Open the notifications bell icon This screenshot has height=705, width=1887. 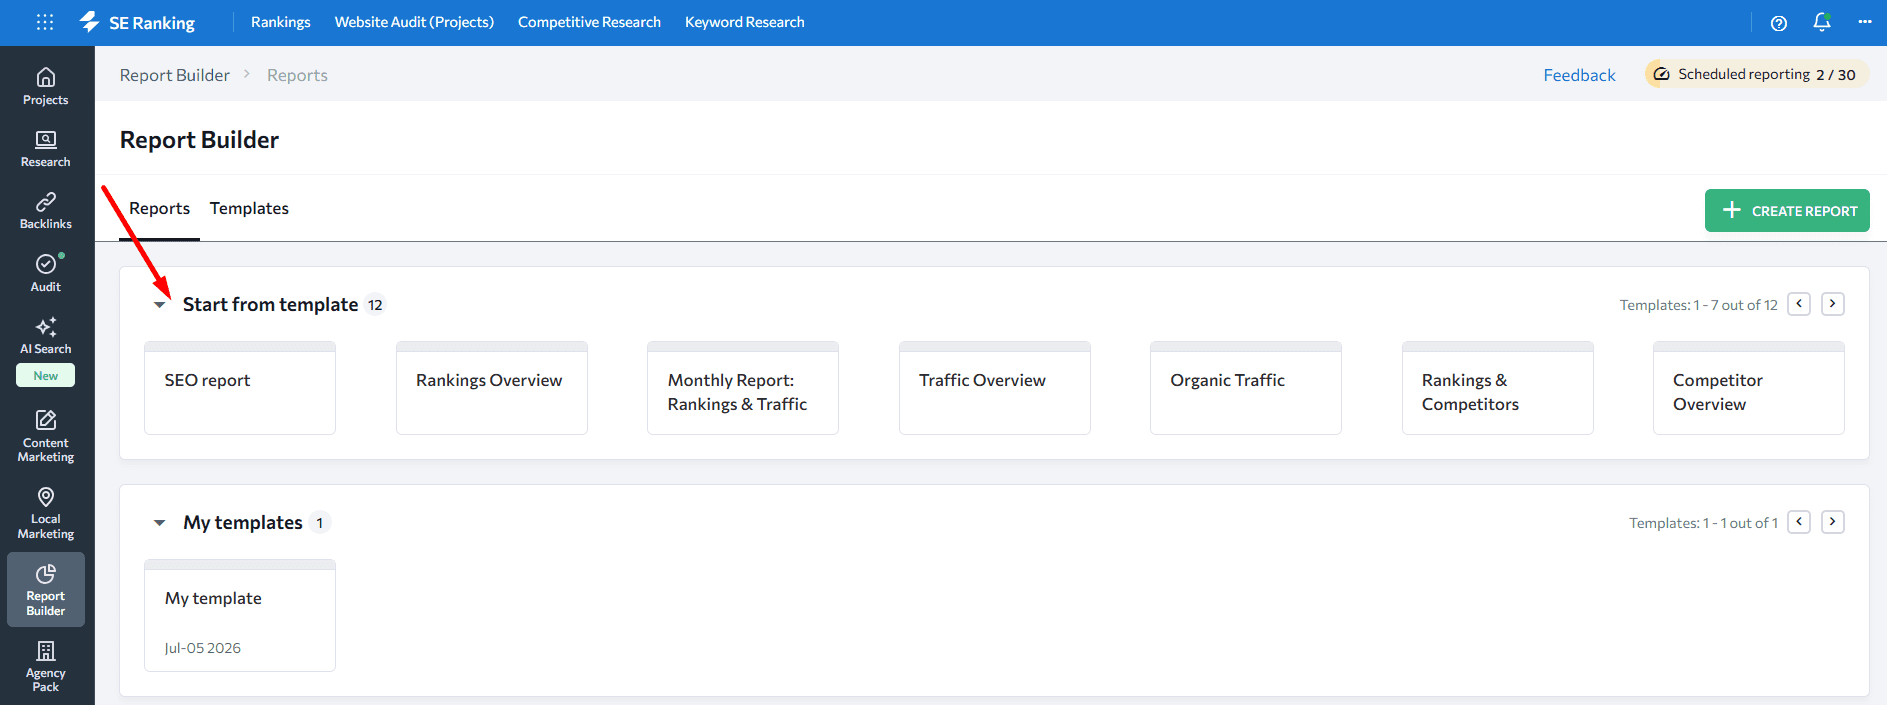pyautogui.click(x=1821, y=22)
